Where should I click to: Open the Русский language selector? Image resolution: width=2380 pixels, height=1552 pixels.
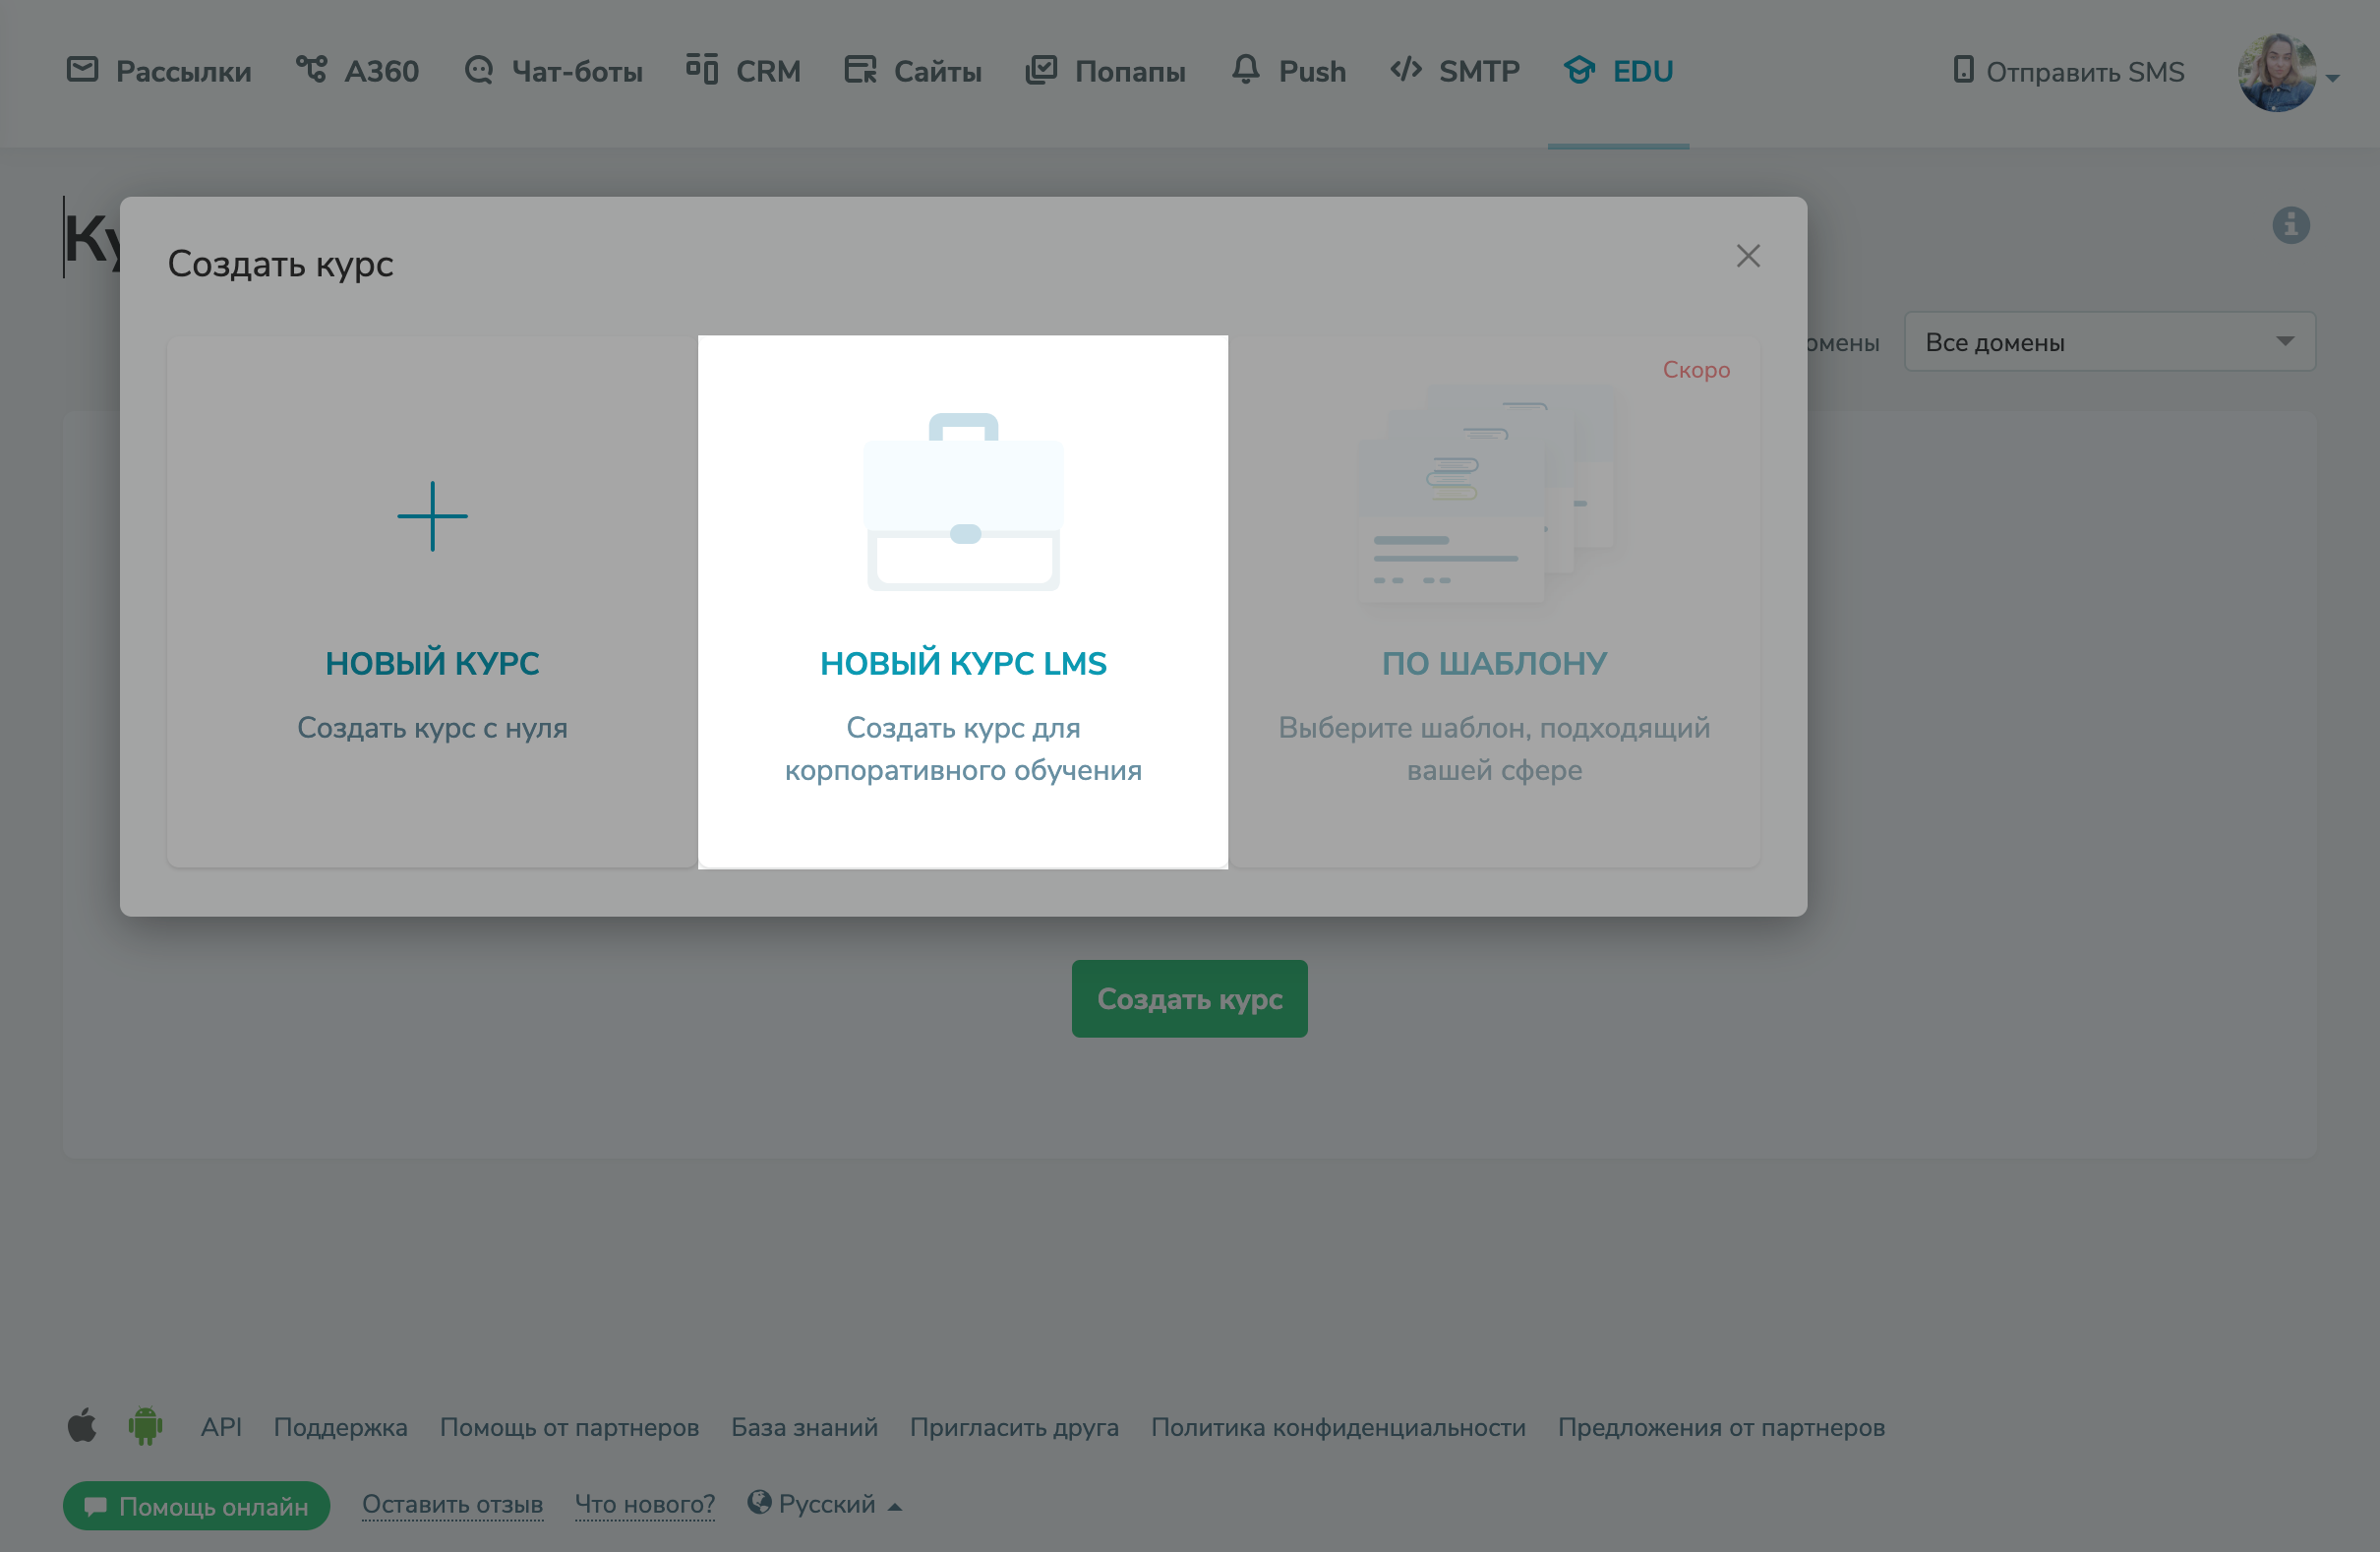(825, 1504)
